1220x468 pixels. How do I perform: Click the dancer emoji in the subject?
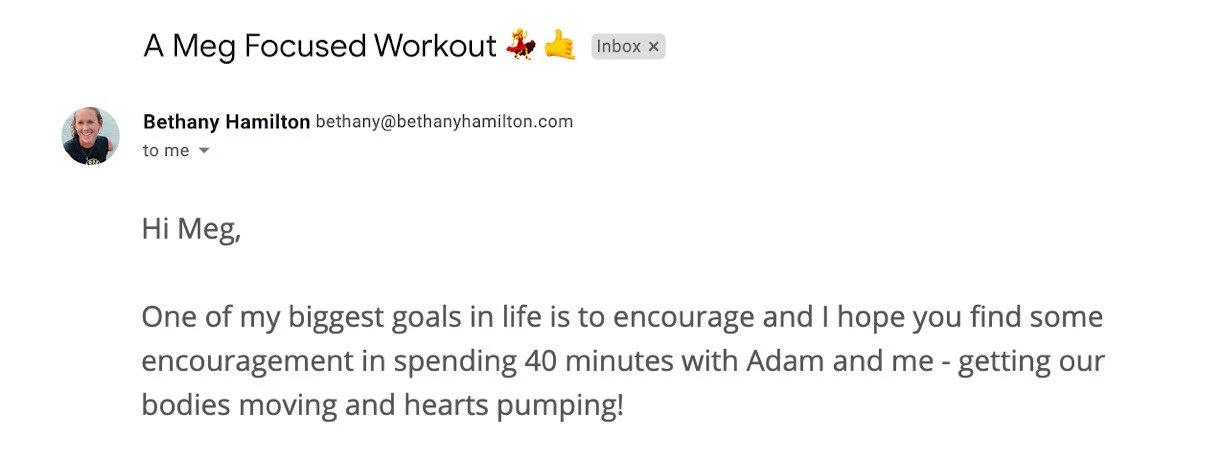(518, 46)
